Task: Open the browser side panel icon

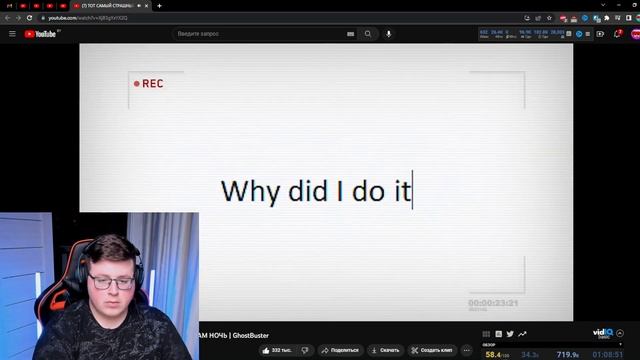Action: pos(629,18)
